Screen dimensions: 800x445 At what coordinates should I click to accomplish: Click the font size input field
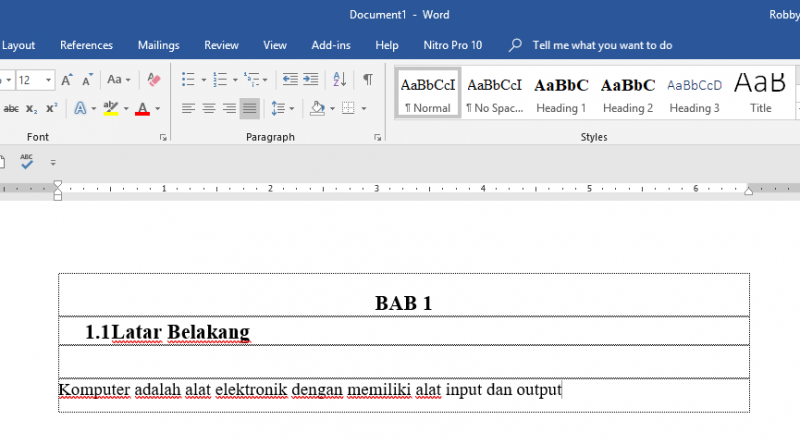(x=30, y=80)
